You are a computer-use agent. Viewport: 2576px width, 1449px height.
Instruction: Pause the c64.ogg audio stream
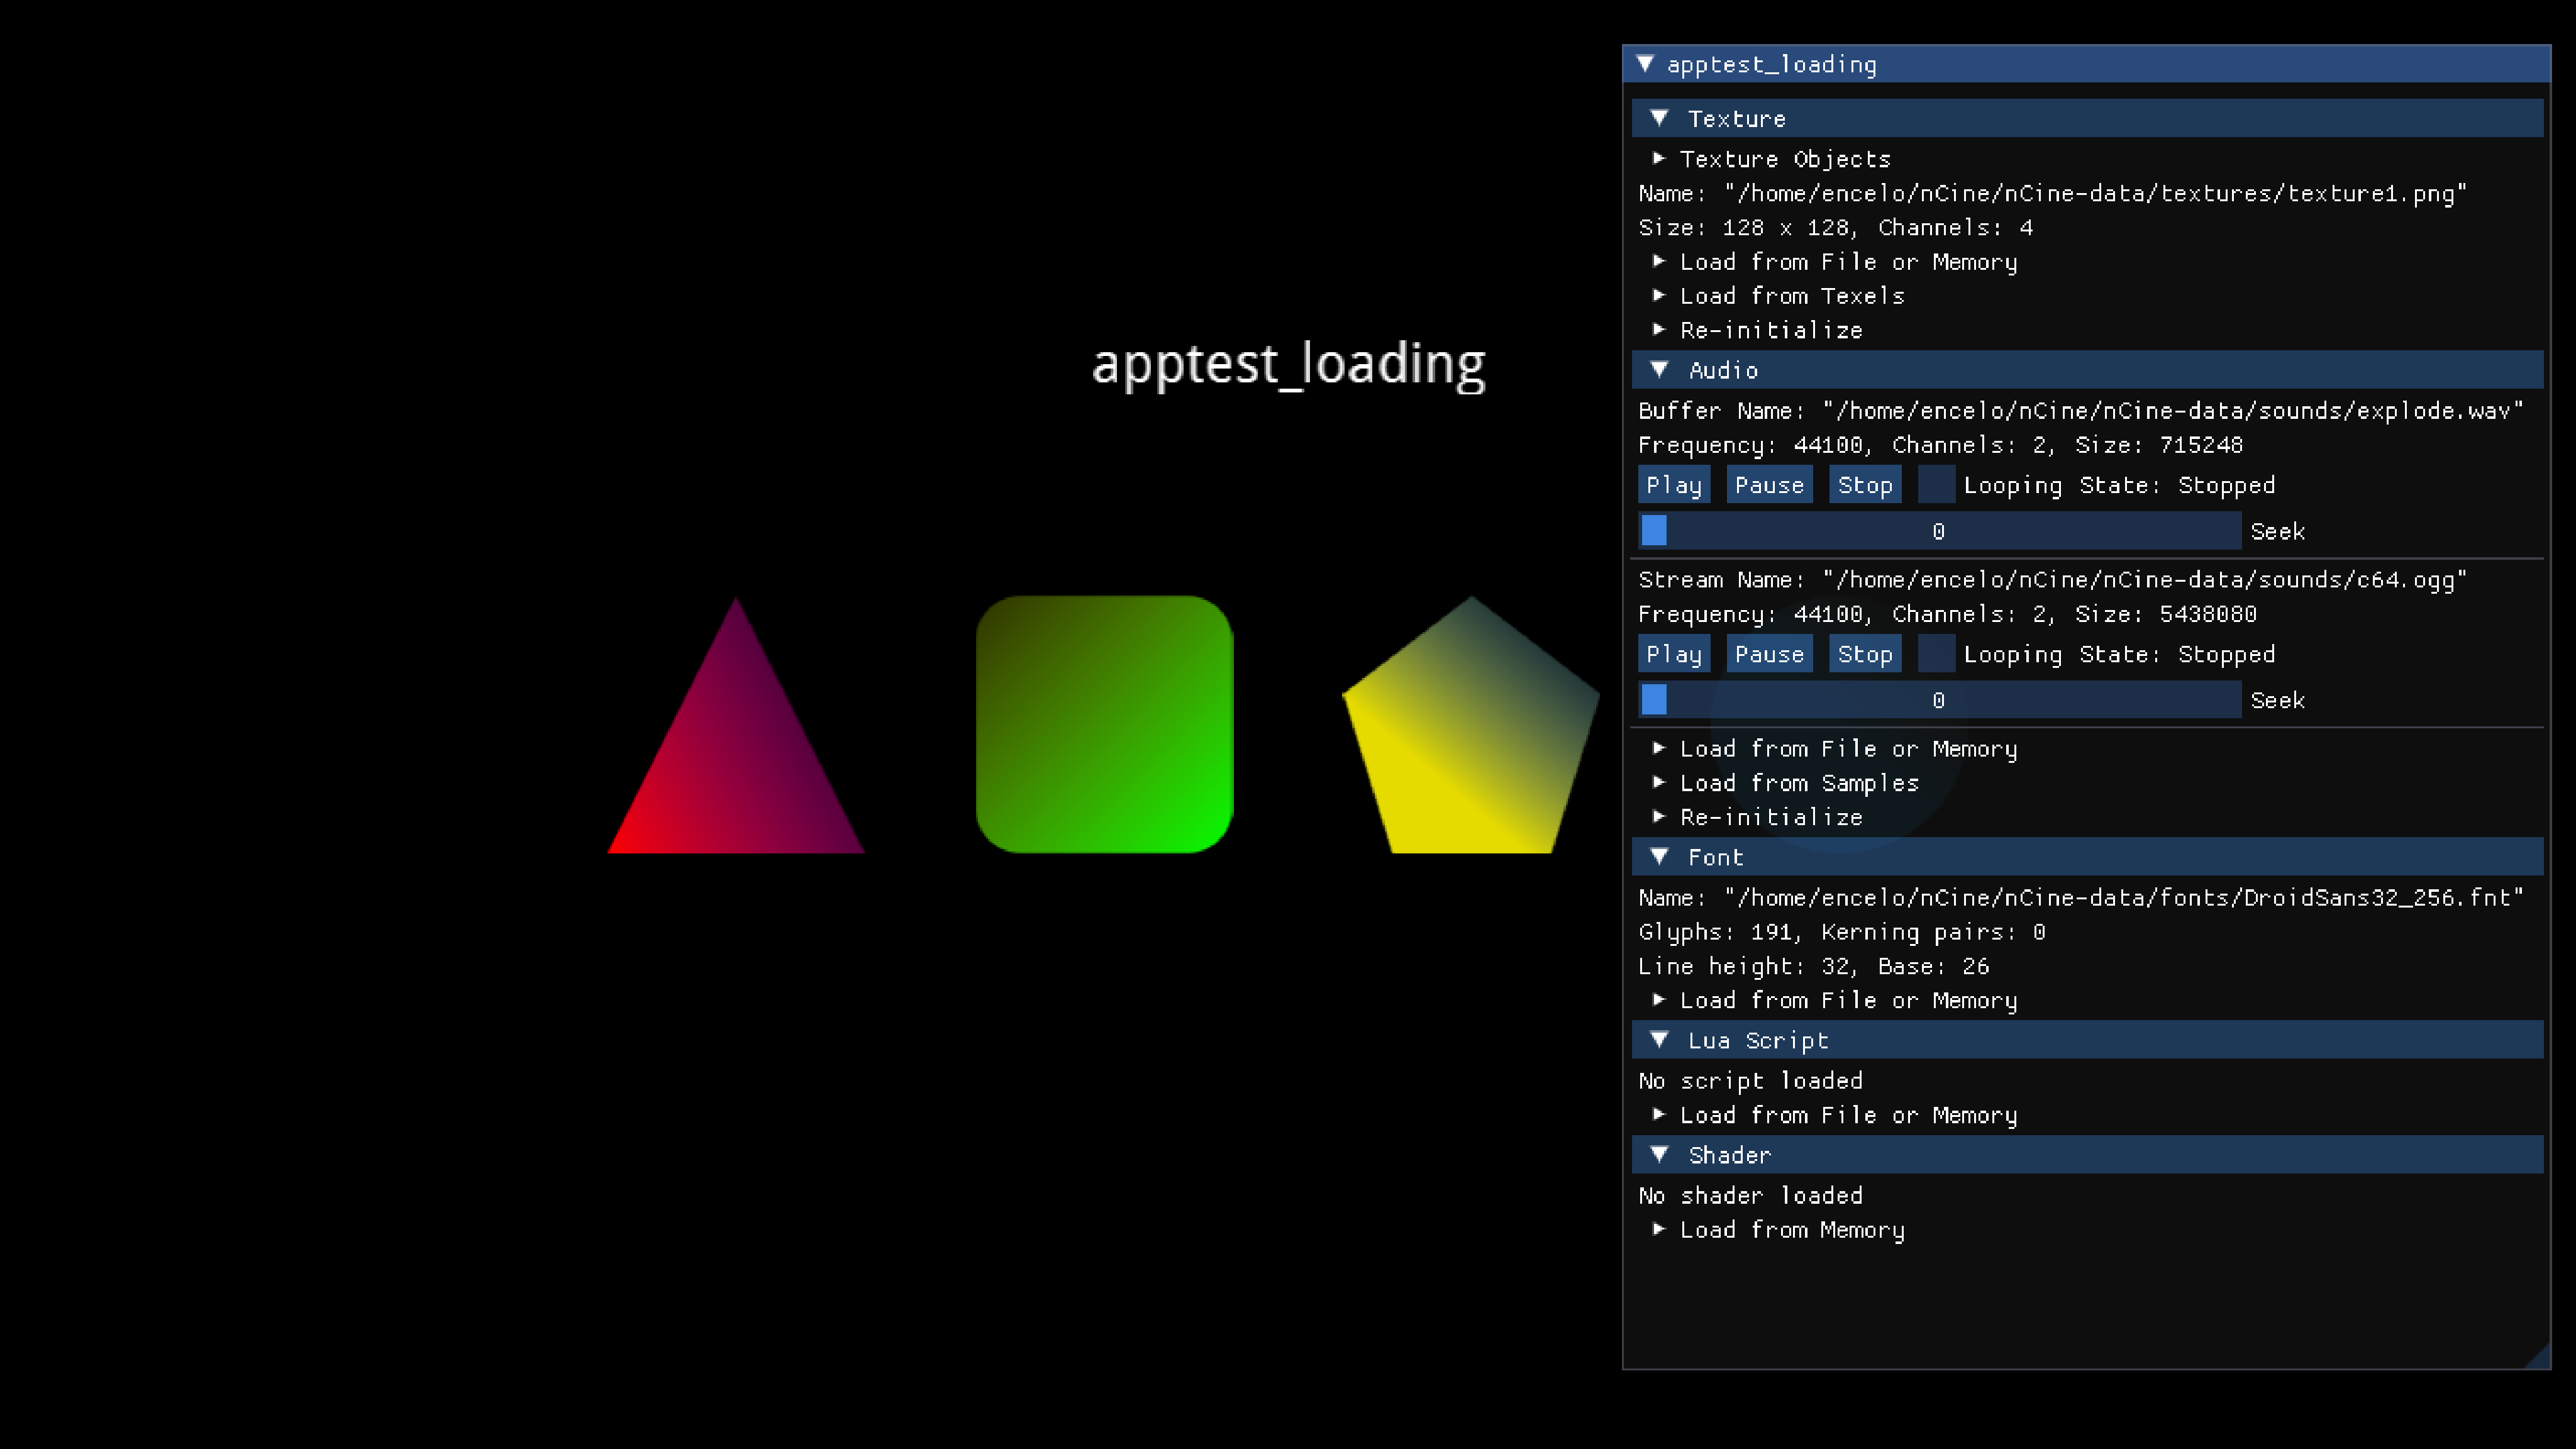1768,654
